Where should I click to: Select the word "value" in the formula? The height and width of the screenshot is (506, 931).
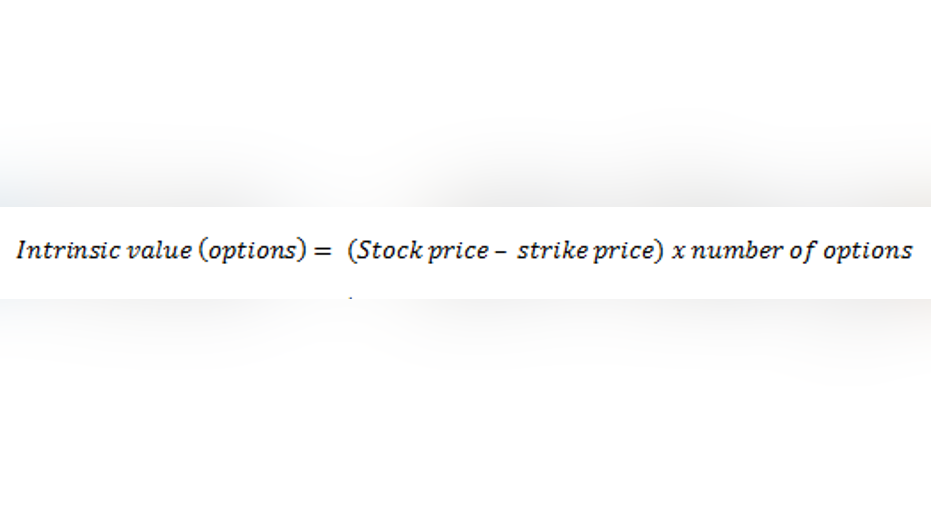pyautogui.click(x=160, y=250)
